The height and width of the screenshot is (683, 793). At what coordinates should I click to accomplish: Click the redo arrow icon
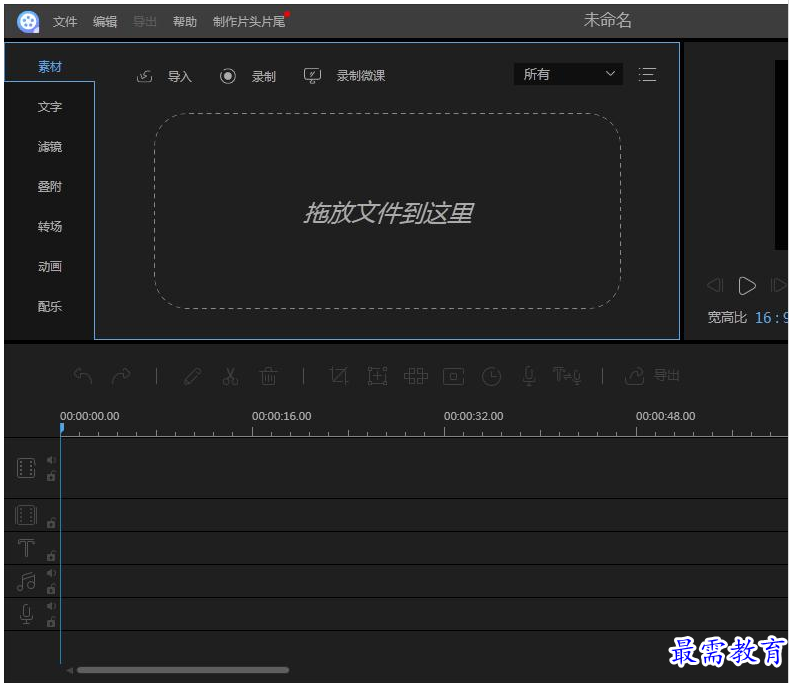point(121,375)
